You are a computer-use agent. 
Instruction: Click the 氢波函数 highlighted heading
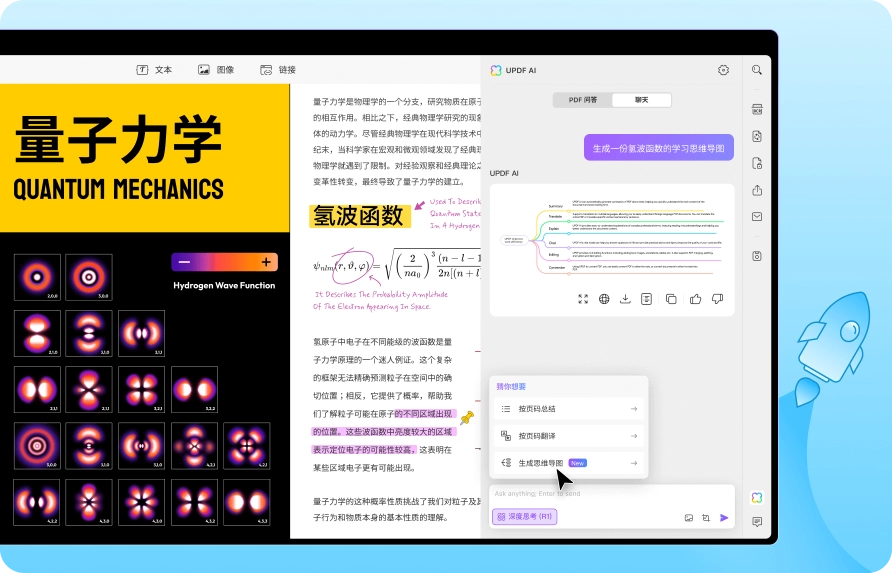(x=359, y=216)
